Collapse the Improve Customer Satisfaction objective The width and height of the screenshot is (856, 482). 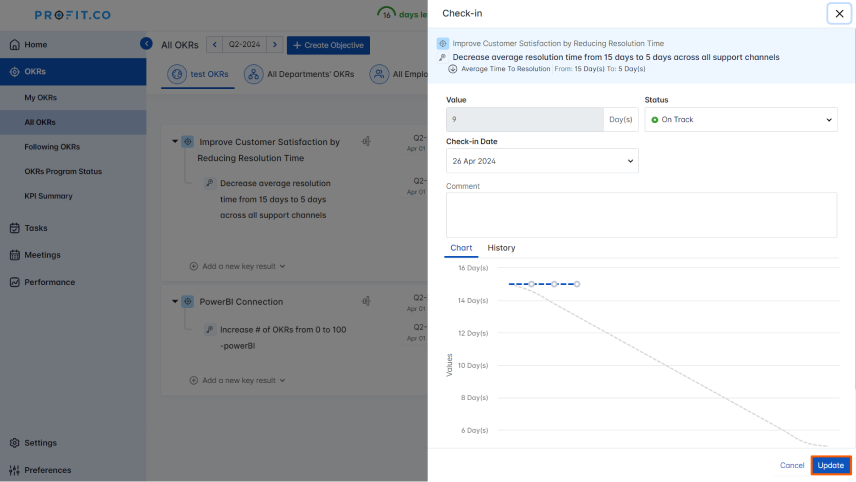(175, 141)
